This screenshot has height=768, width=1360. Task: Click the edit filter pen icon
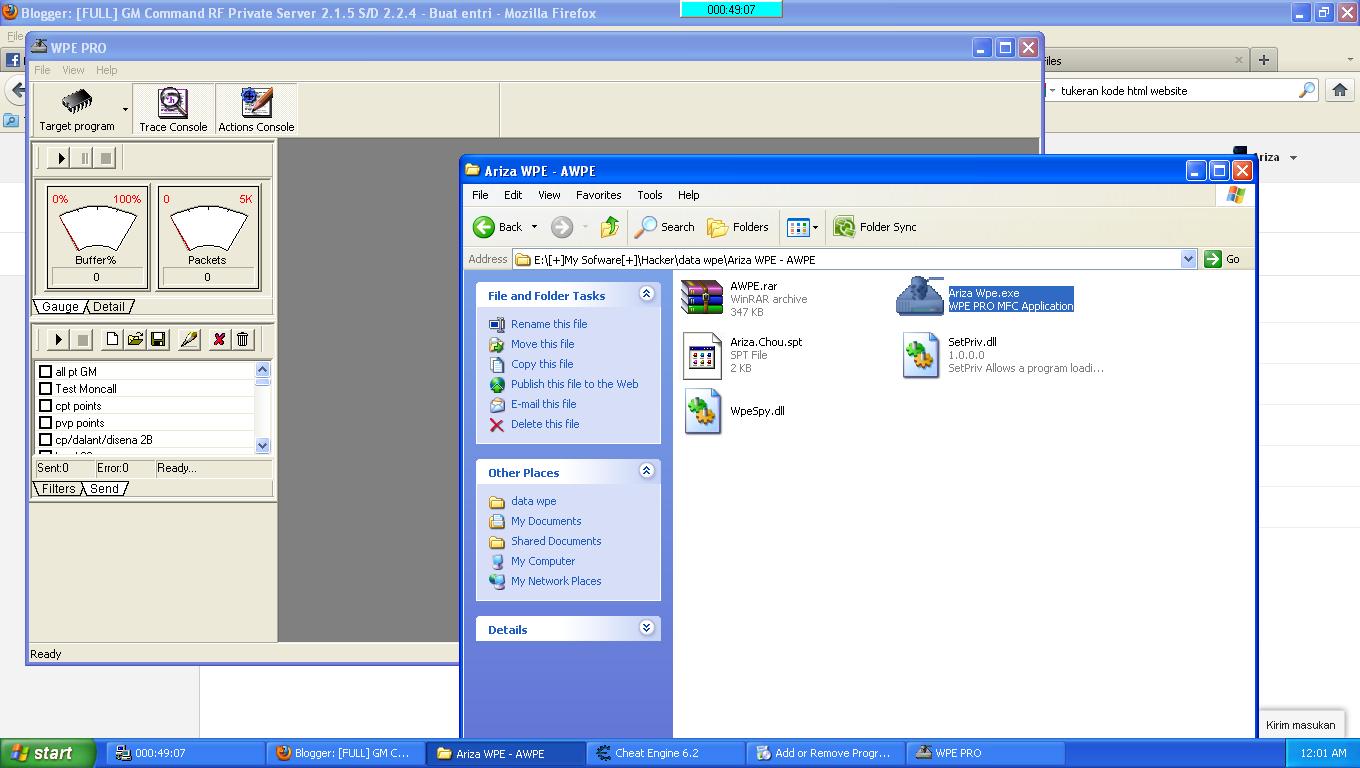[190, 339]
